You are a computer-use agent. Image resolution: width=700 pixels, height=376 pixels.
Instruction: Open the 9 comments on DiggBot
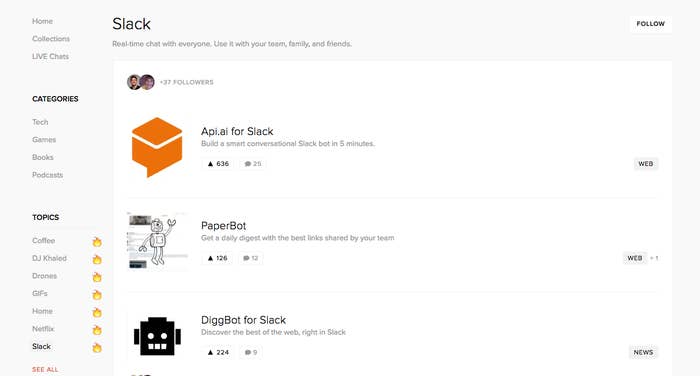[251, 352]
